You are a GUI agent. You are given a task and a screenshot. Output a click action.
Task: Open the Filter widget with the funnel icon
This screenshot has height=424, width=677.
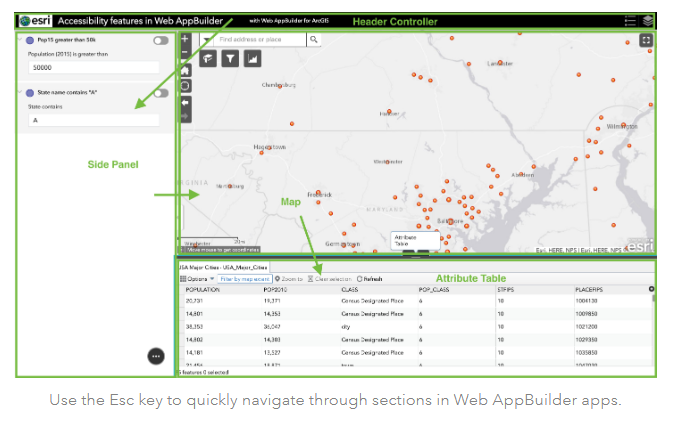[230, 59]
